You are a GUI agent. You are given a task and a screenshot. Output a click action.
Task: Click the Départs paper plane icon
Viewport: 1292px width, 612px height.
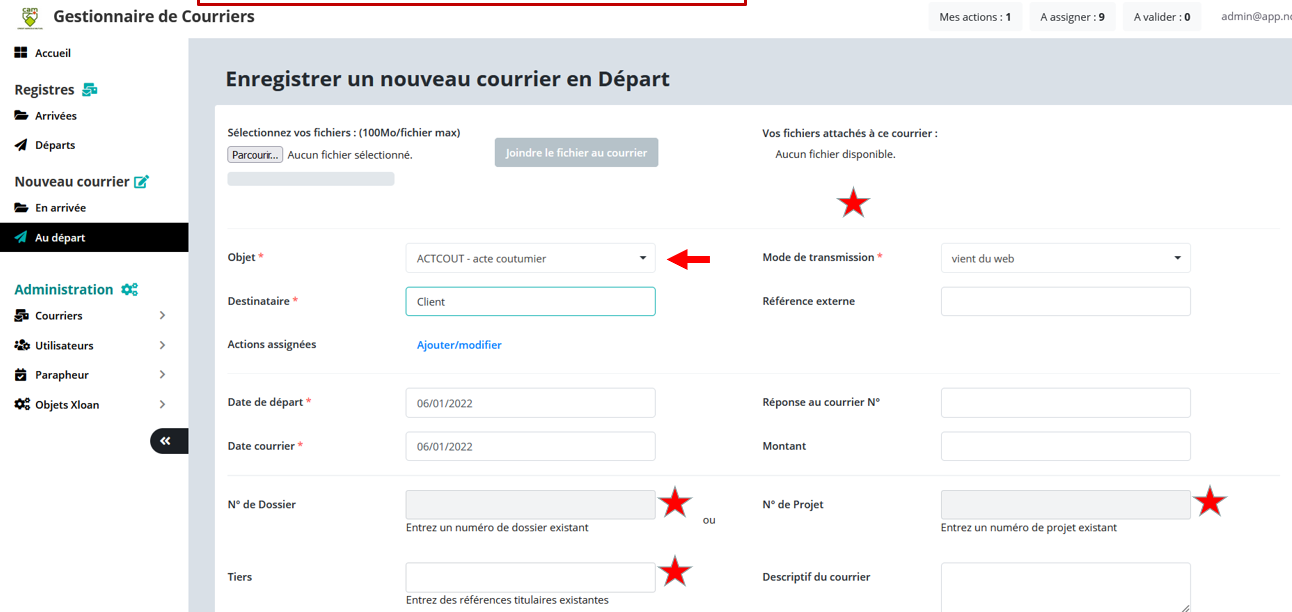point(21,145)
